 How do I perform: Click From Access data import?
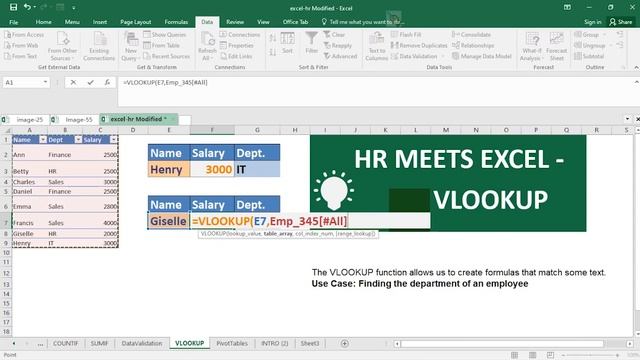point(24,35)
